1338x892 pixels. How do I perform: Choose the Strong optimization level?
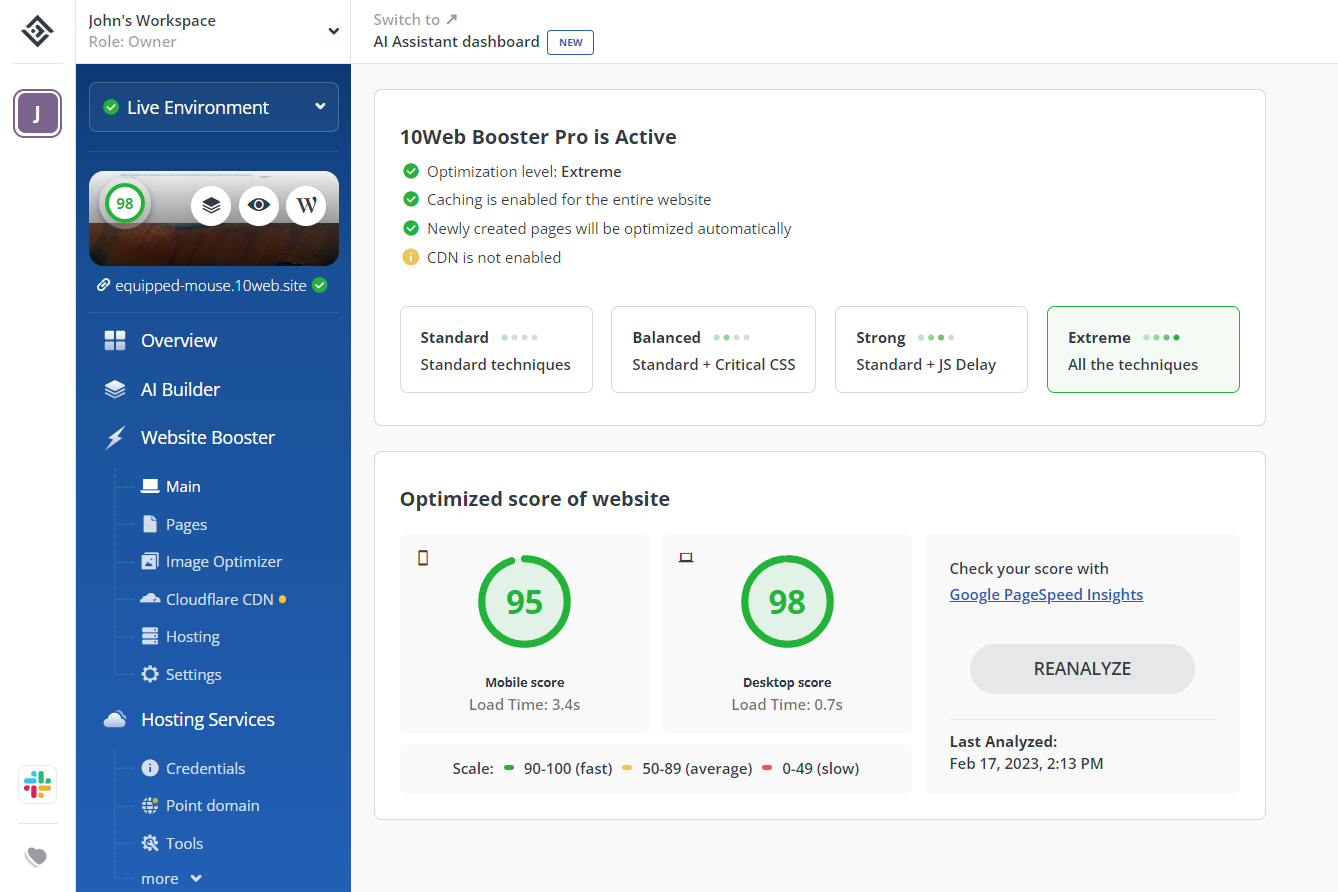tap(931, 350)
